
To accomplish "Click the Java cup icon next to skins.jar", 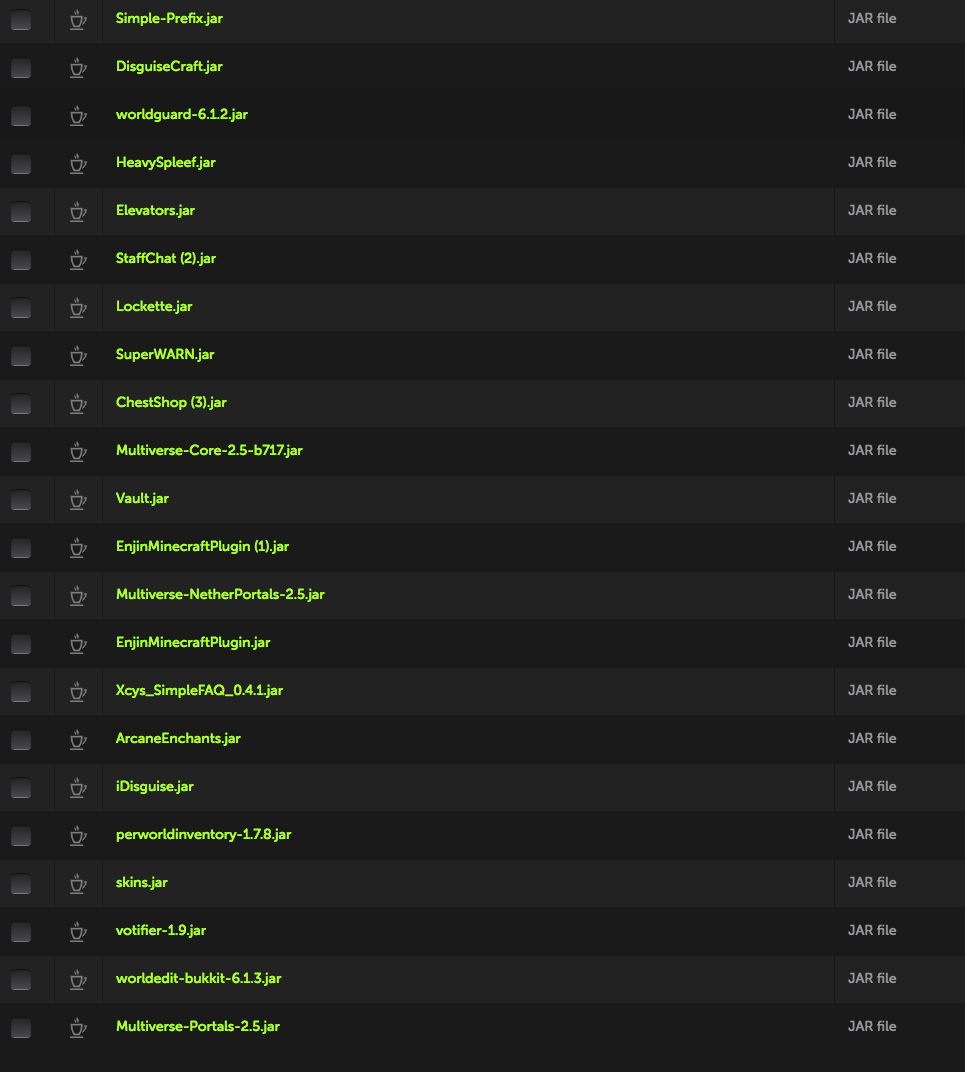I will tap(78, 884).
